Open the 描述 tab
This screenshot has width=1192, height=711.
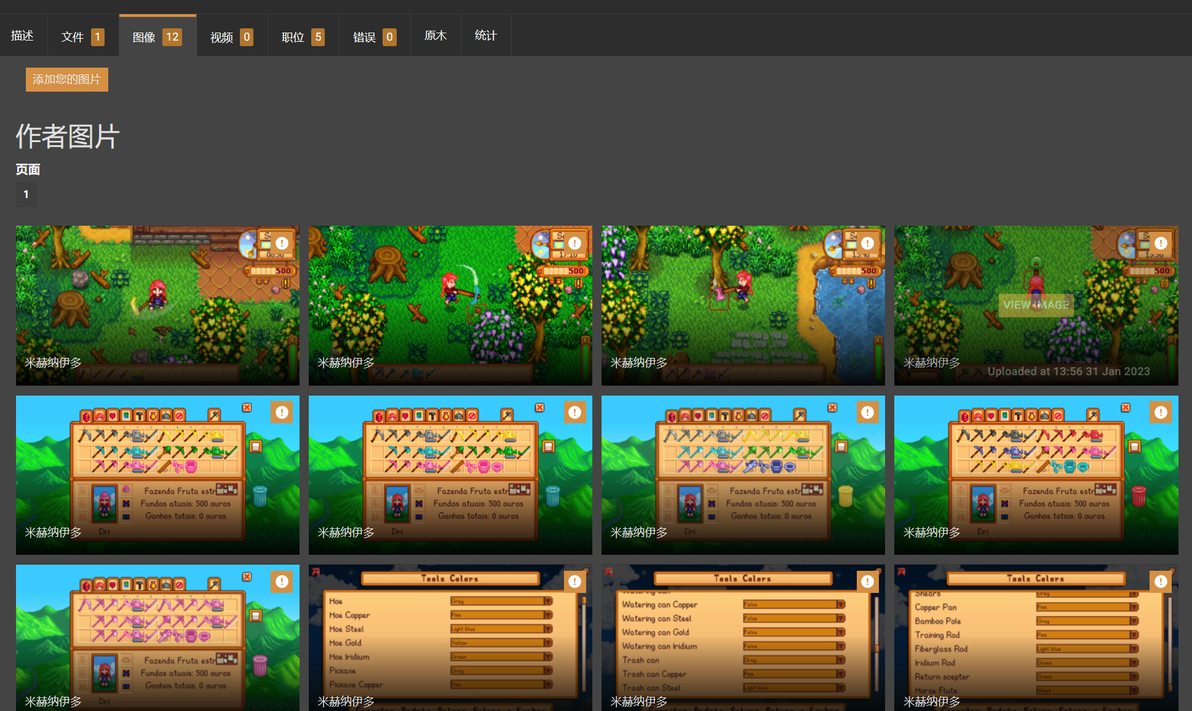point(22,36)
